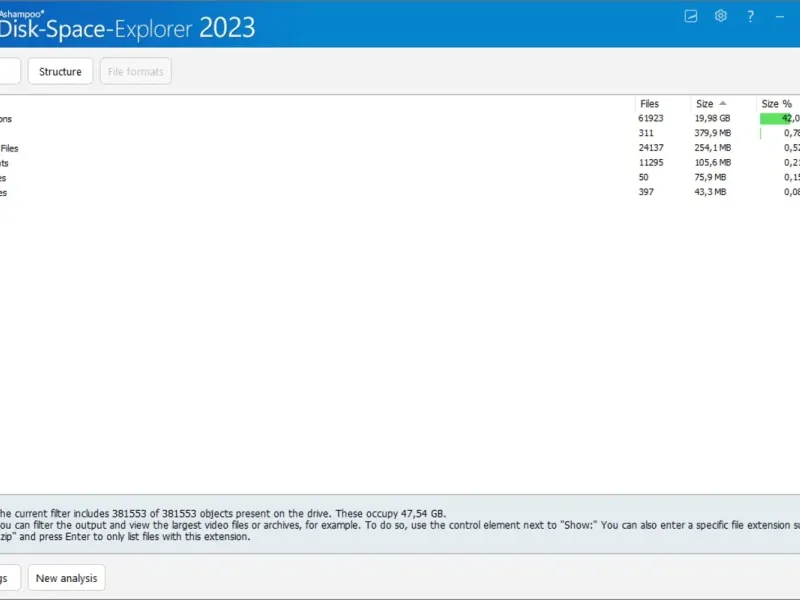The height and width of the screenshot is (600, 800).
Task: Click the Disk-Space-Explorer 2023 title
Action: [127, 28]
